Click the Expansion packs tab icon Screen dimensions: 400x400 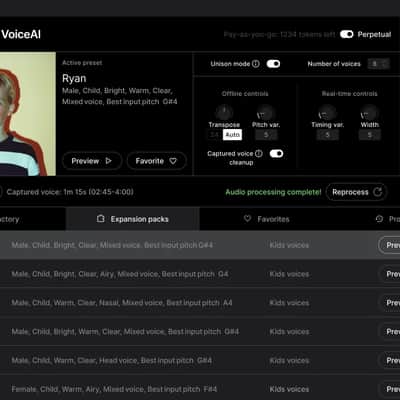coord(101,219)
